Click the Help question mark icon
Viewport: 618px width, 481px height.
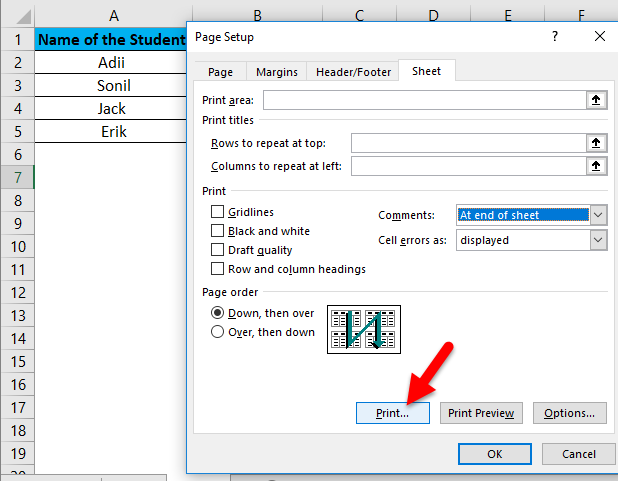(x=553, y=37)
